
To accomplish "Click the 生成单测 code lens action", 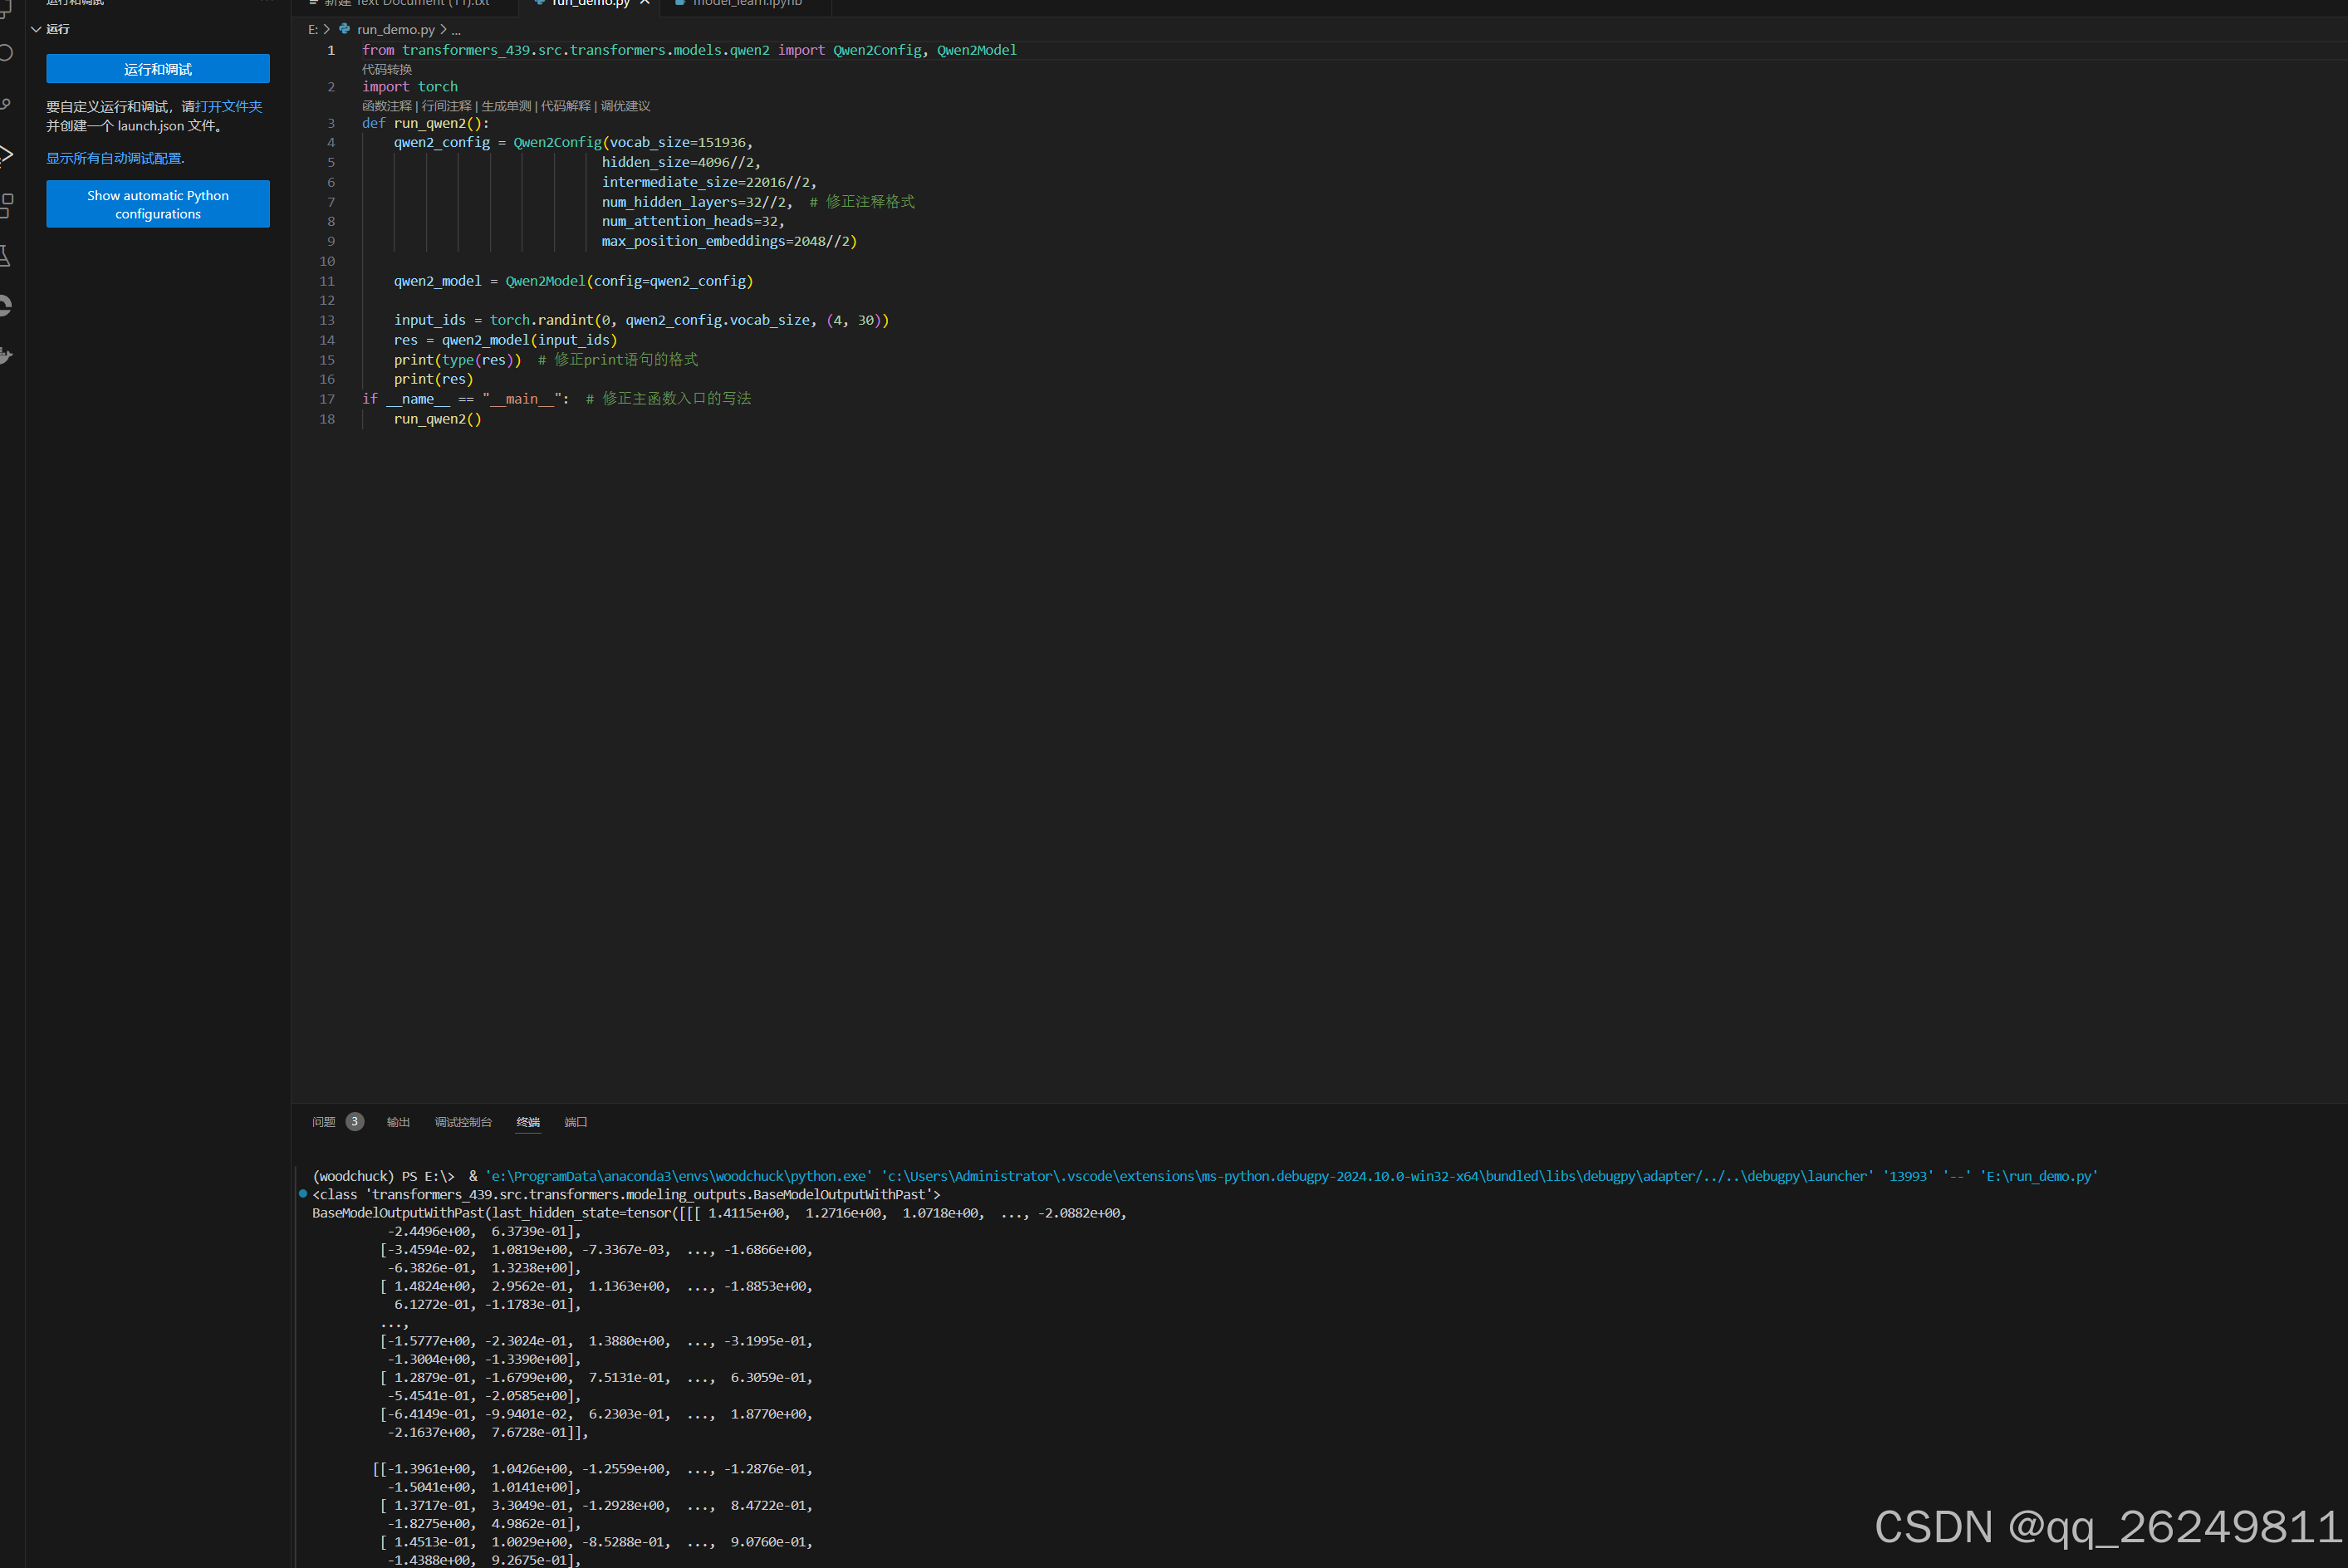I will coord(506,106).
